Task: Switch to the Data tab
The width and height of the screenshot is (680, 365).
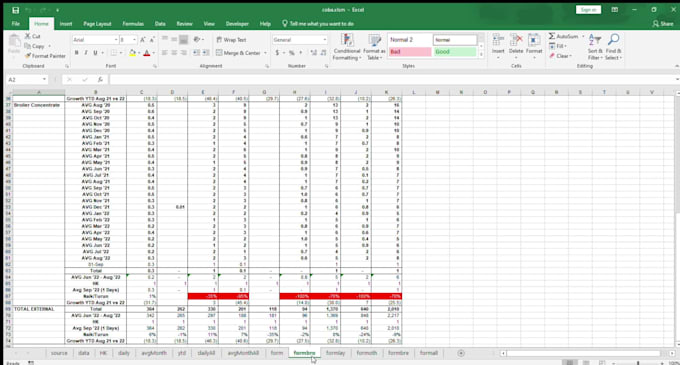Action: click(160, 24)
